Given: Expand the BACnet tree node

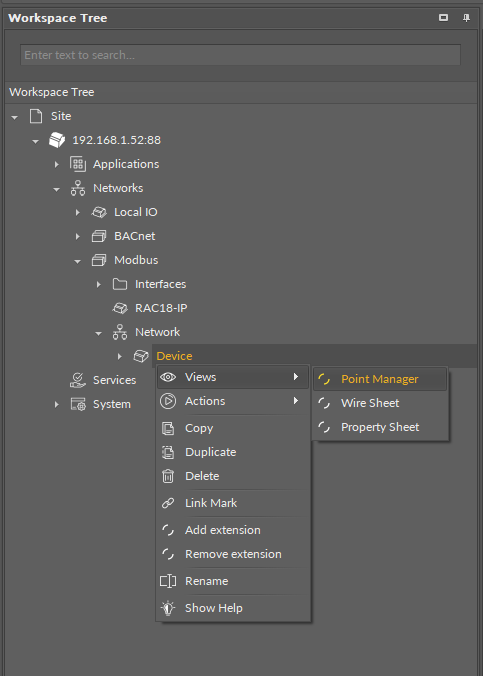Looking at the screenshot, I should click(78, 236).
